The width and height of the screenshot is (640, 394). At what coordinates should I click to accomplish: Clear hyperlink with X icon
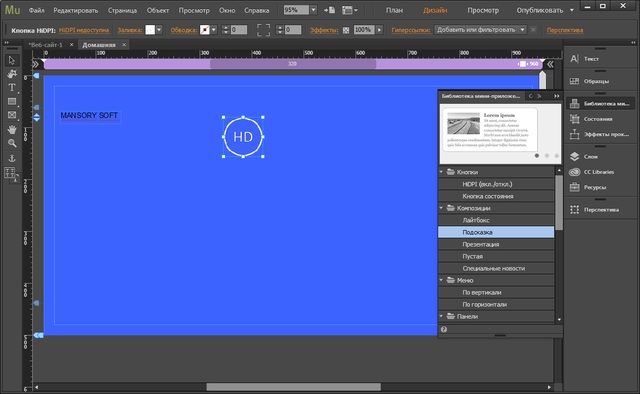[533, 30]
